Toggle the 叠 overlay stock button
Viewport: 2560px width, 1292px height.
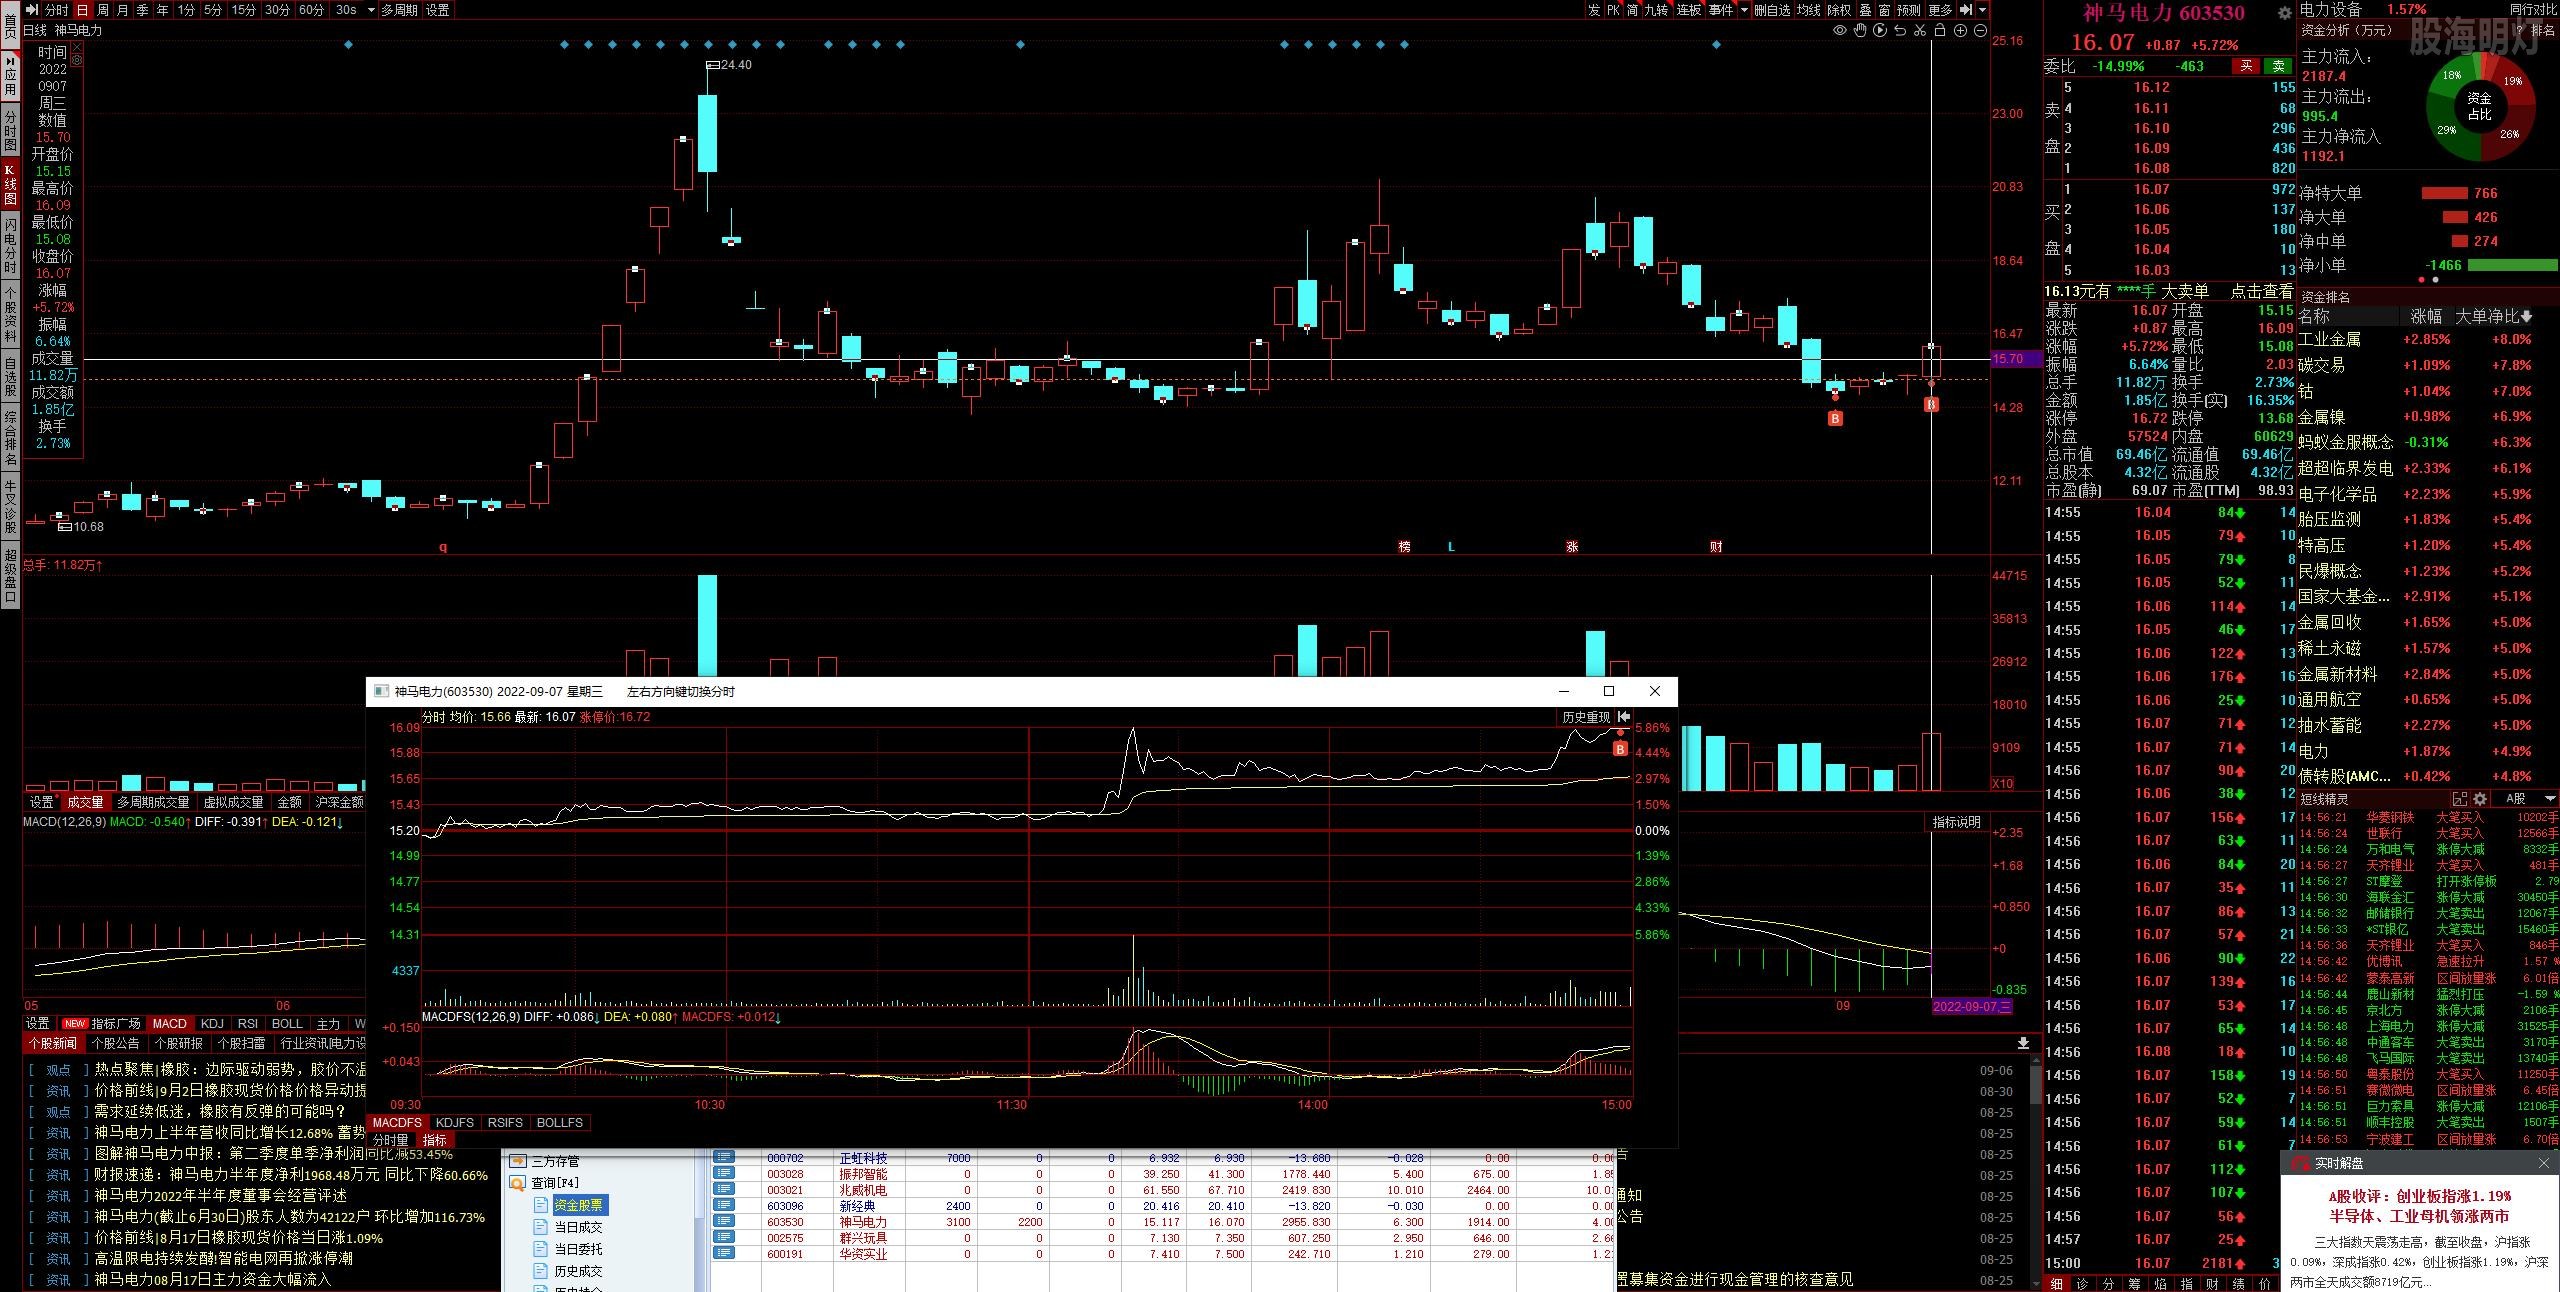(1864, 10)
